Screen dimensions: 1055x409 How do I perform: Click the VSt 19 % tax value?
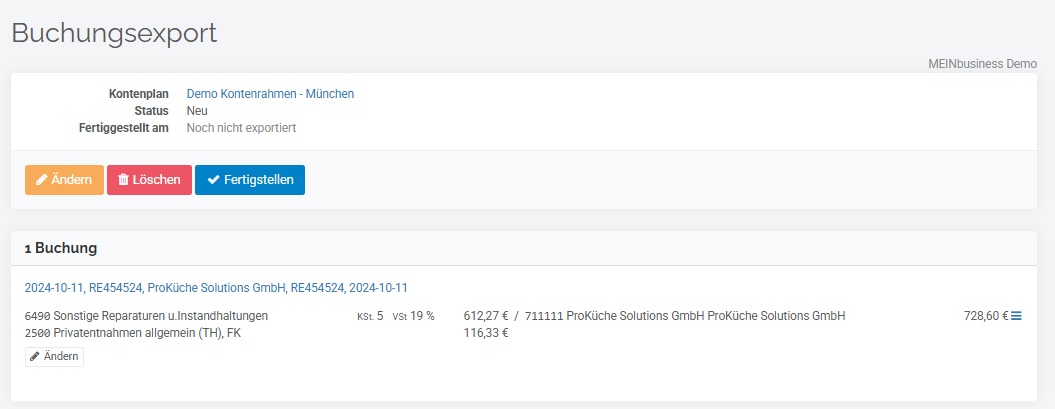[x=413, y=315]
